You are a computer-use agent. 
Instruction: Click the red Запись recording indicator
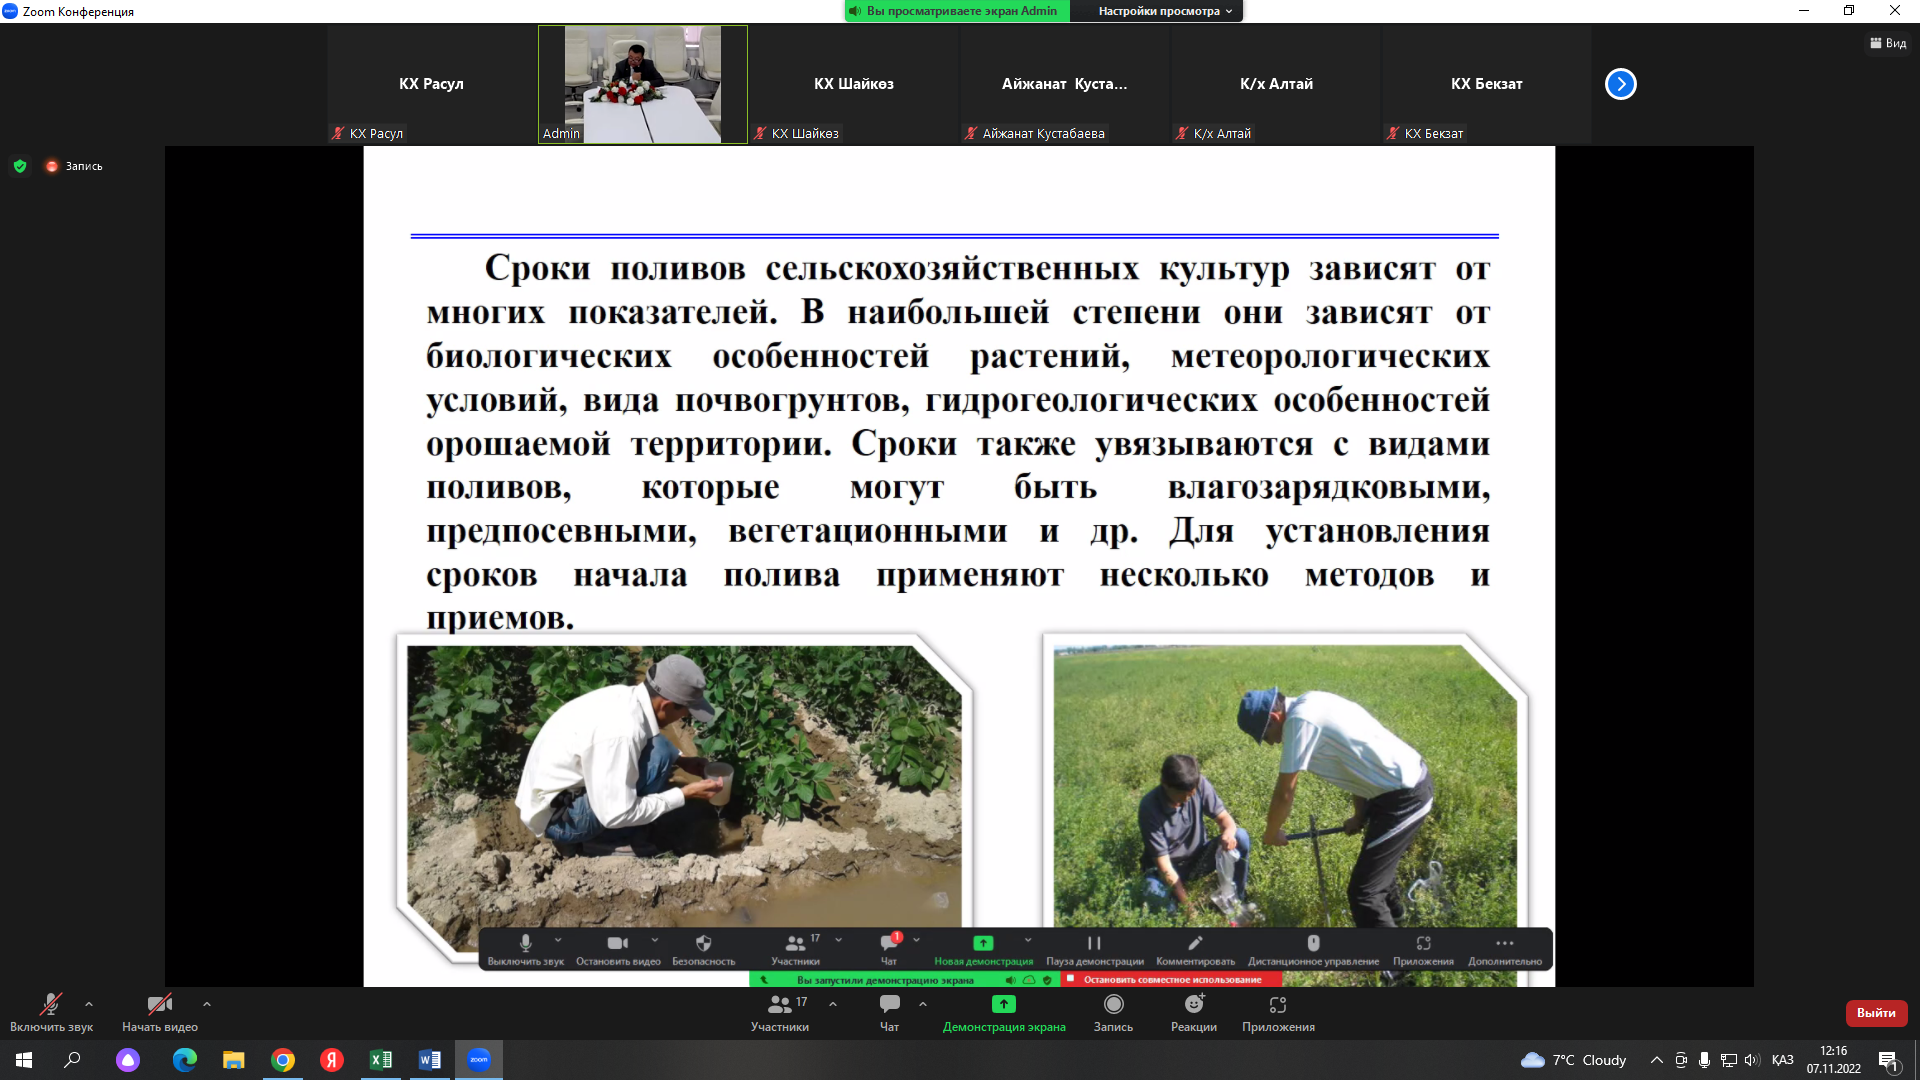point(74,166)
